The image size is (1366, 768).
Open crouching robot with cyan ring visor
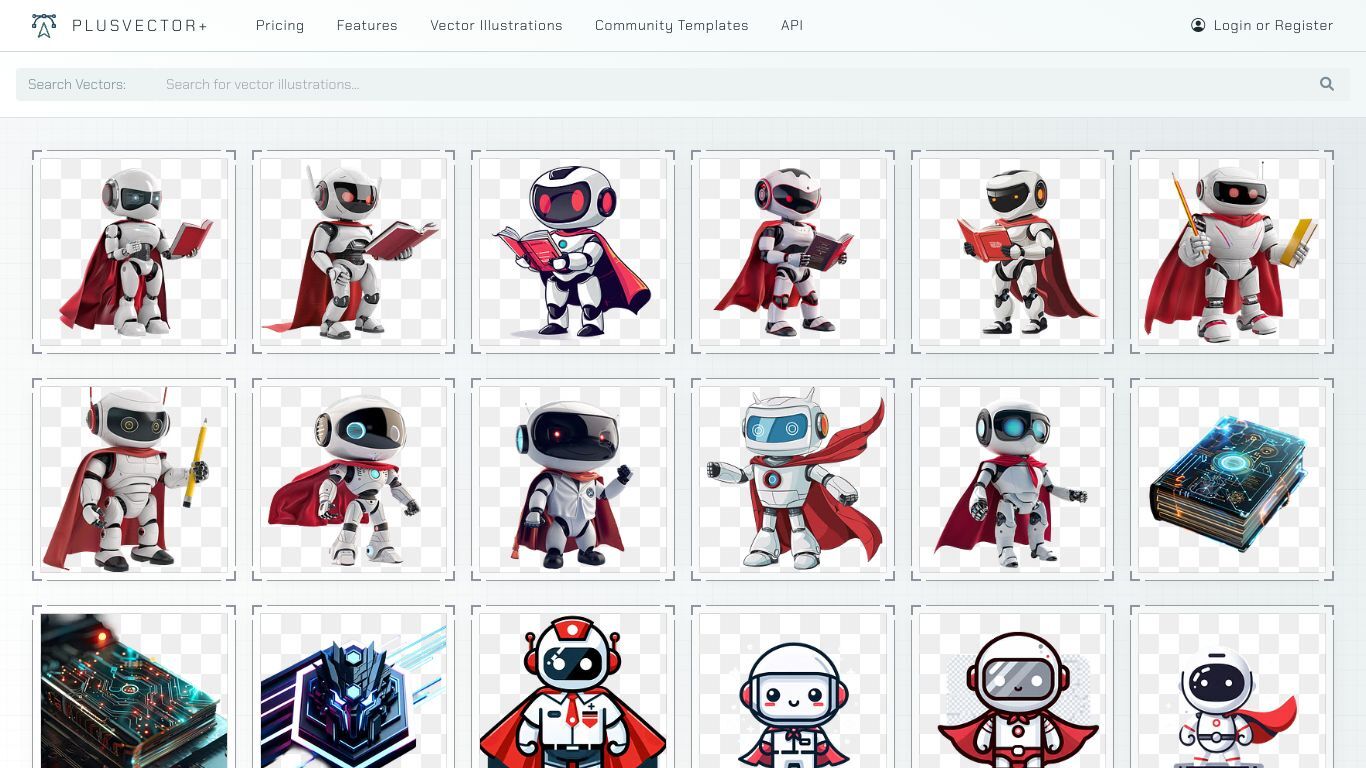pos(353,479)
